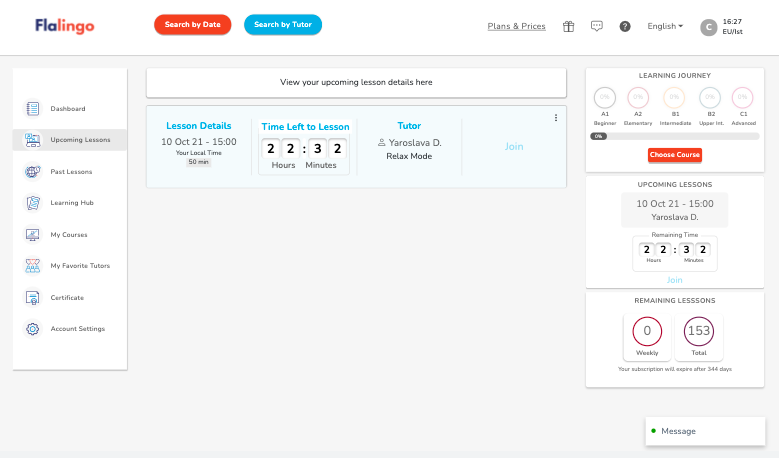Viewport: 779px width, 458px height.
Task: Click Join in the lesson details card
Action: 514,147
